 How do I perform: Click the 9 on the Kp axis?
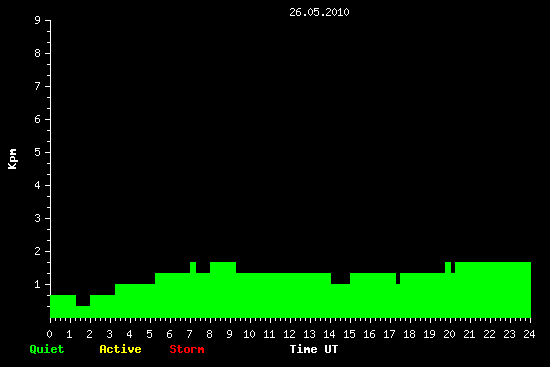click(x=38, y=20)
